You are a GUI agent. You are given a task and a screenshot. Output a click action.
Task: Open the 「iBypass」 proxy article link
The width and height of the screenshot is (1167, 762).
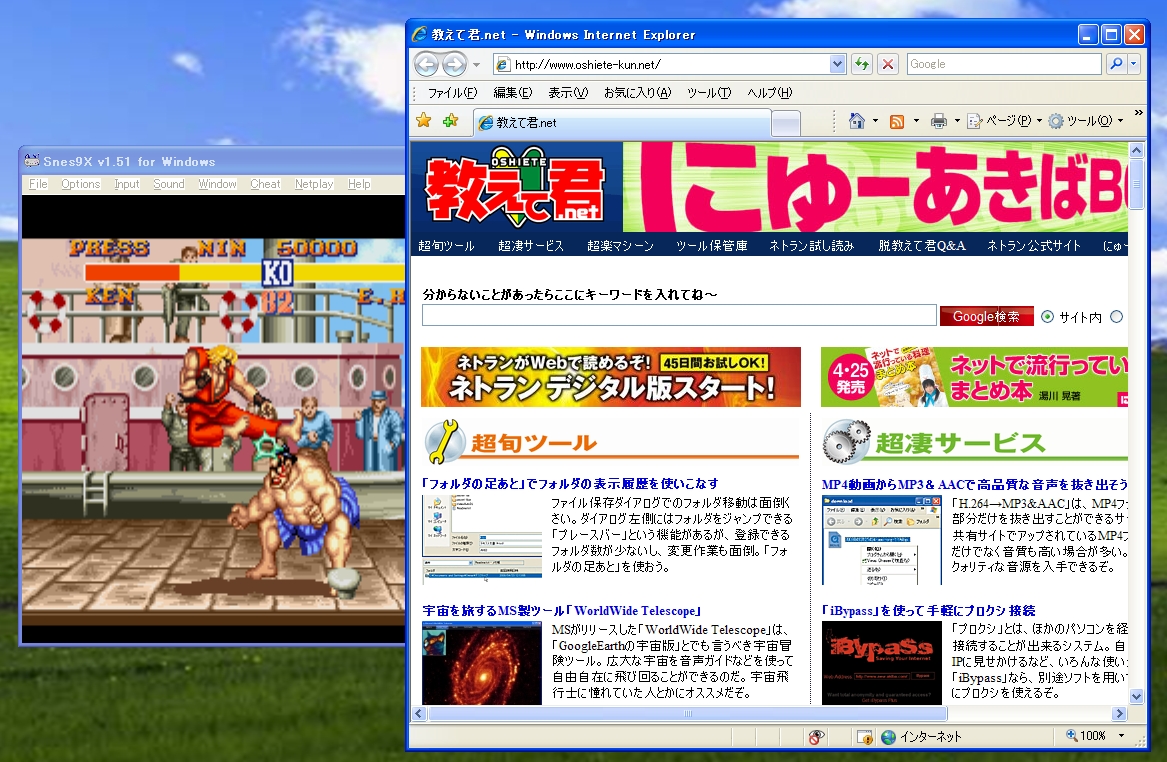point(928,611)
